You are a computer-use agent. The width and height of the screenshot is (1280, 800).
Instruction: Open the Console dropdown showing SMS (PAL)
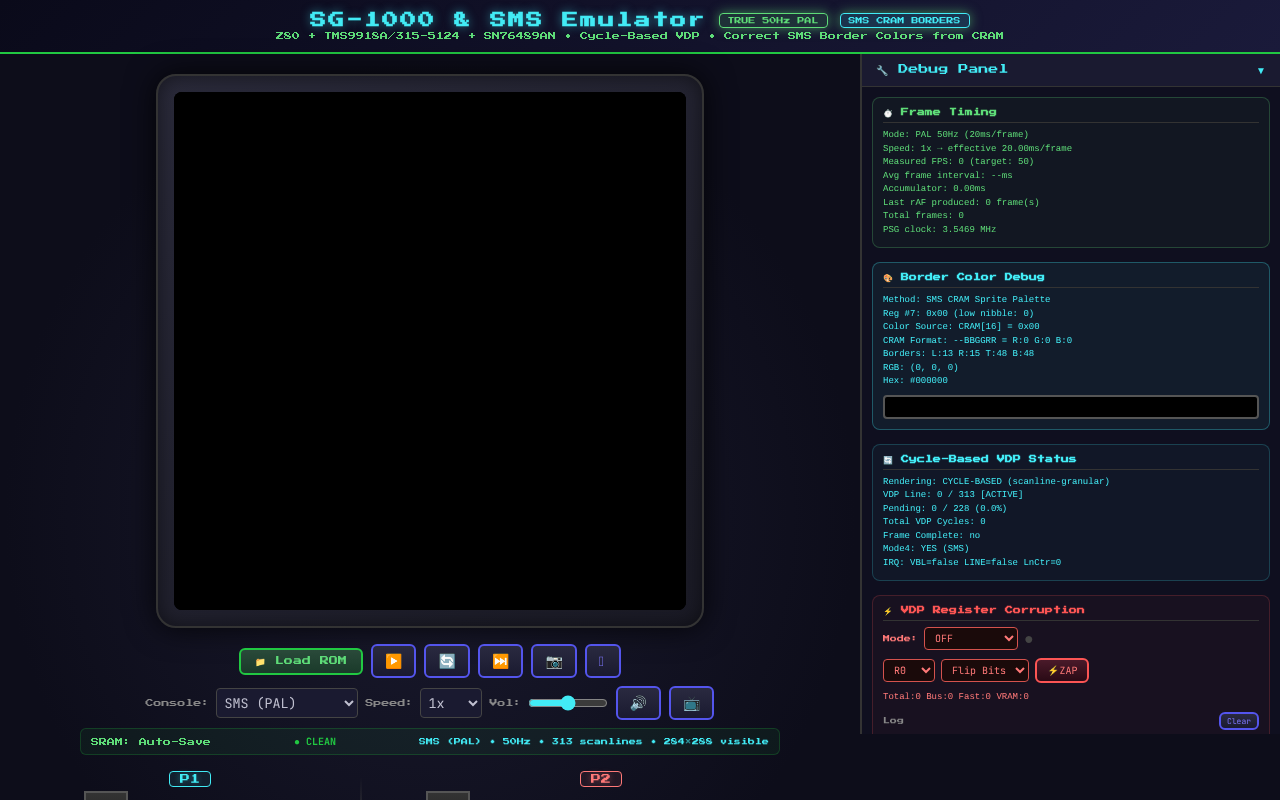[x=287, y=703]
